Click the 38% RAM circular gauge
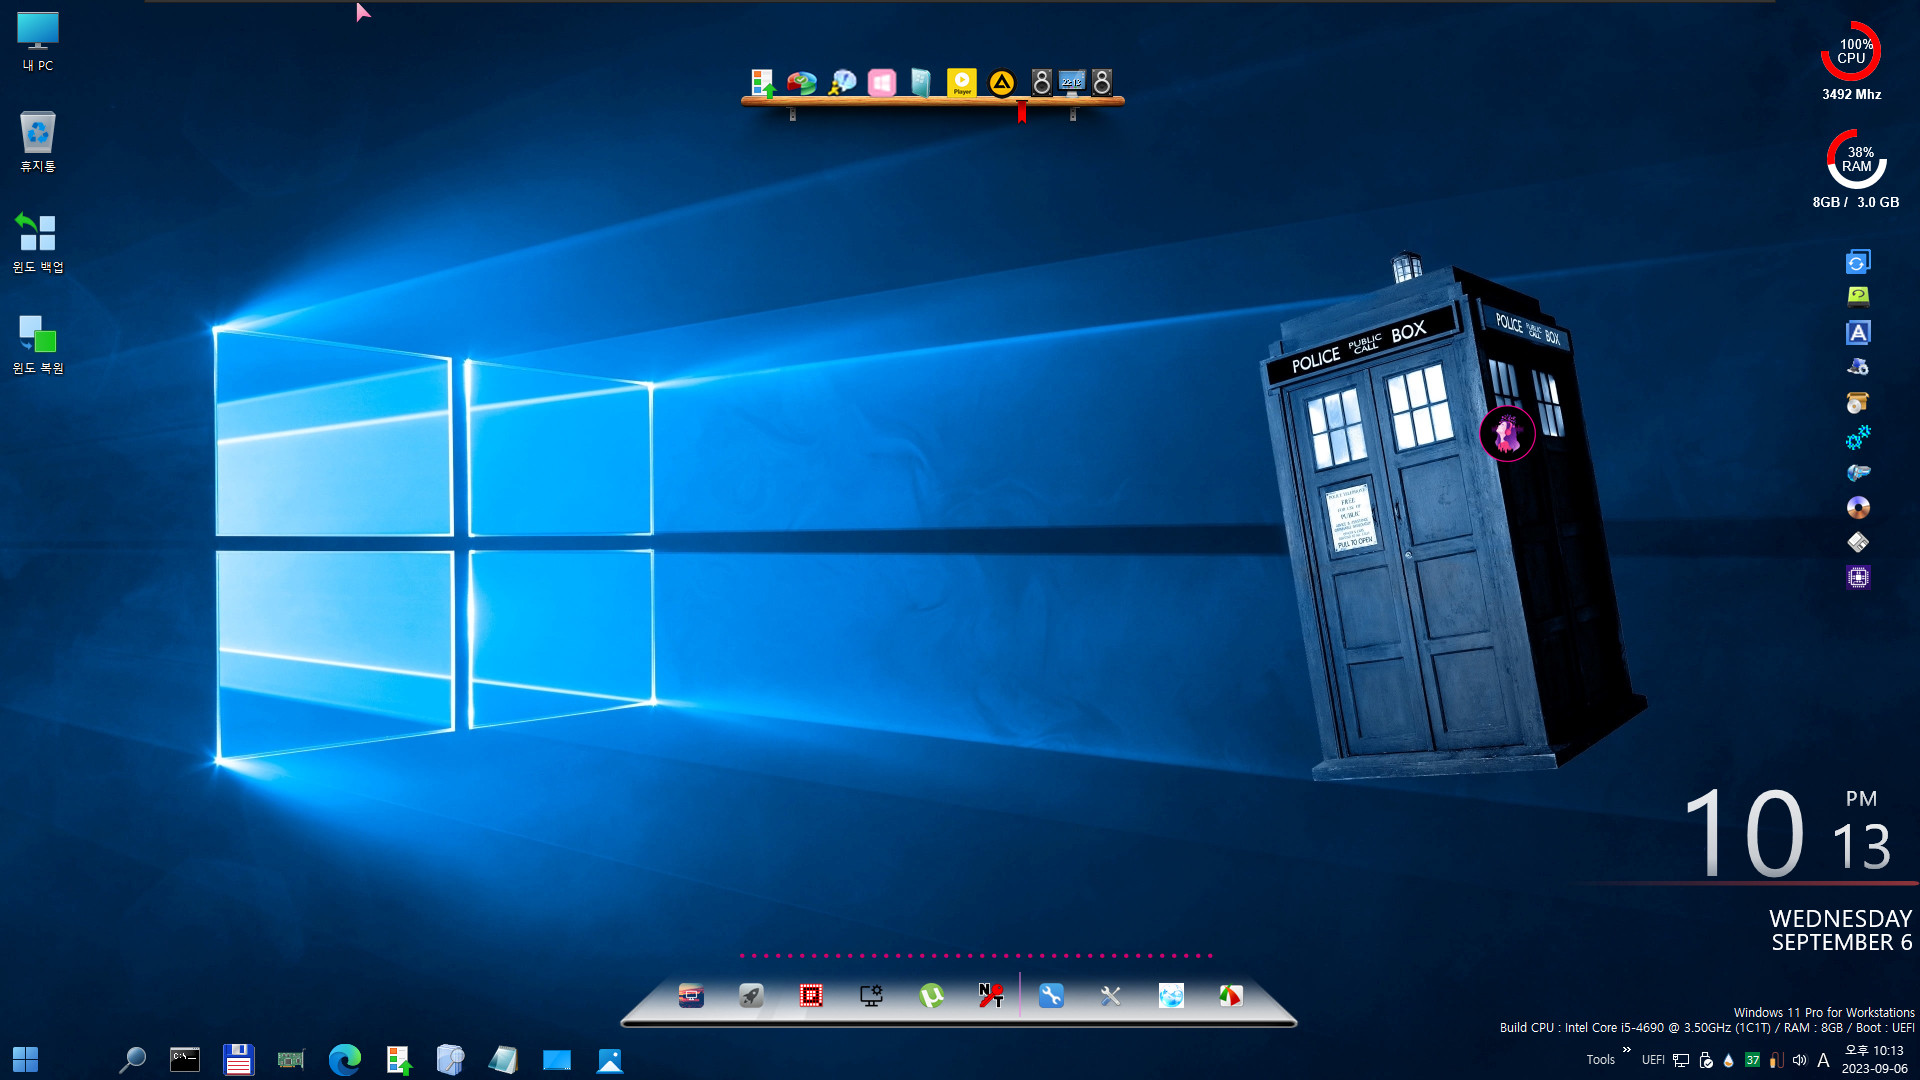The width and height of the screenshot is (1920, 1080). click(1856, 159)
